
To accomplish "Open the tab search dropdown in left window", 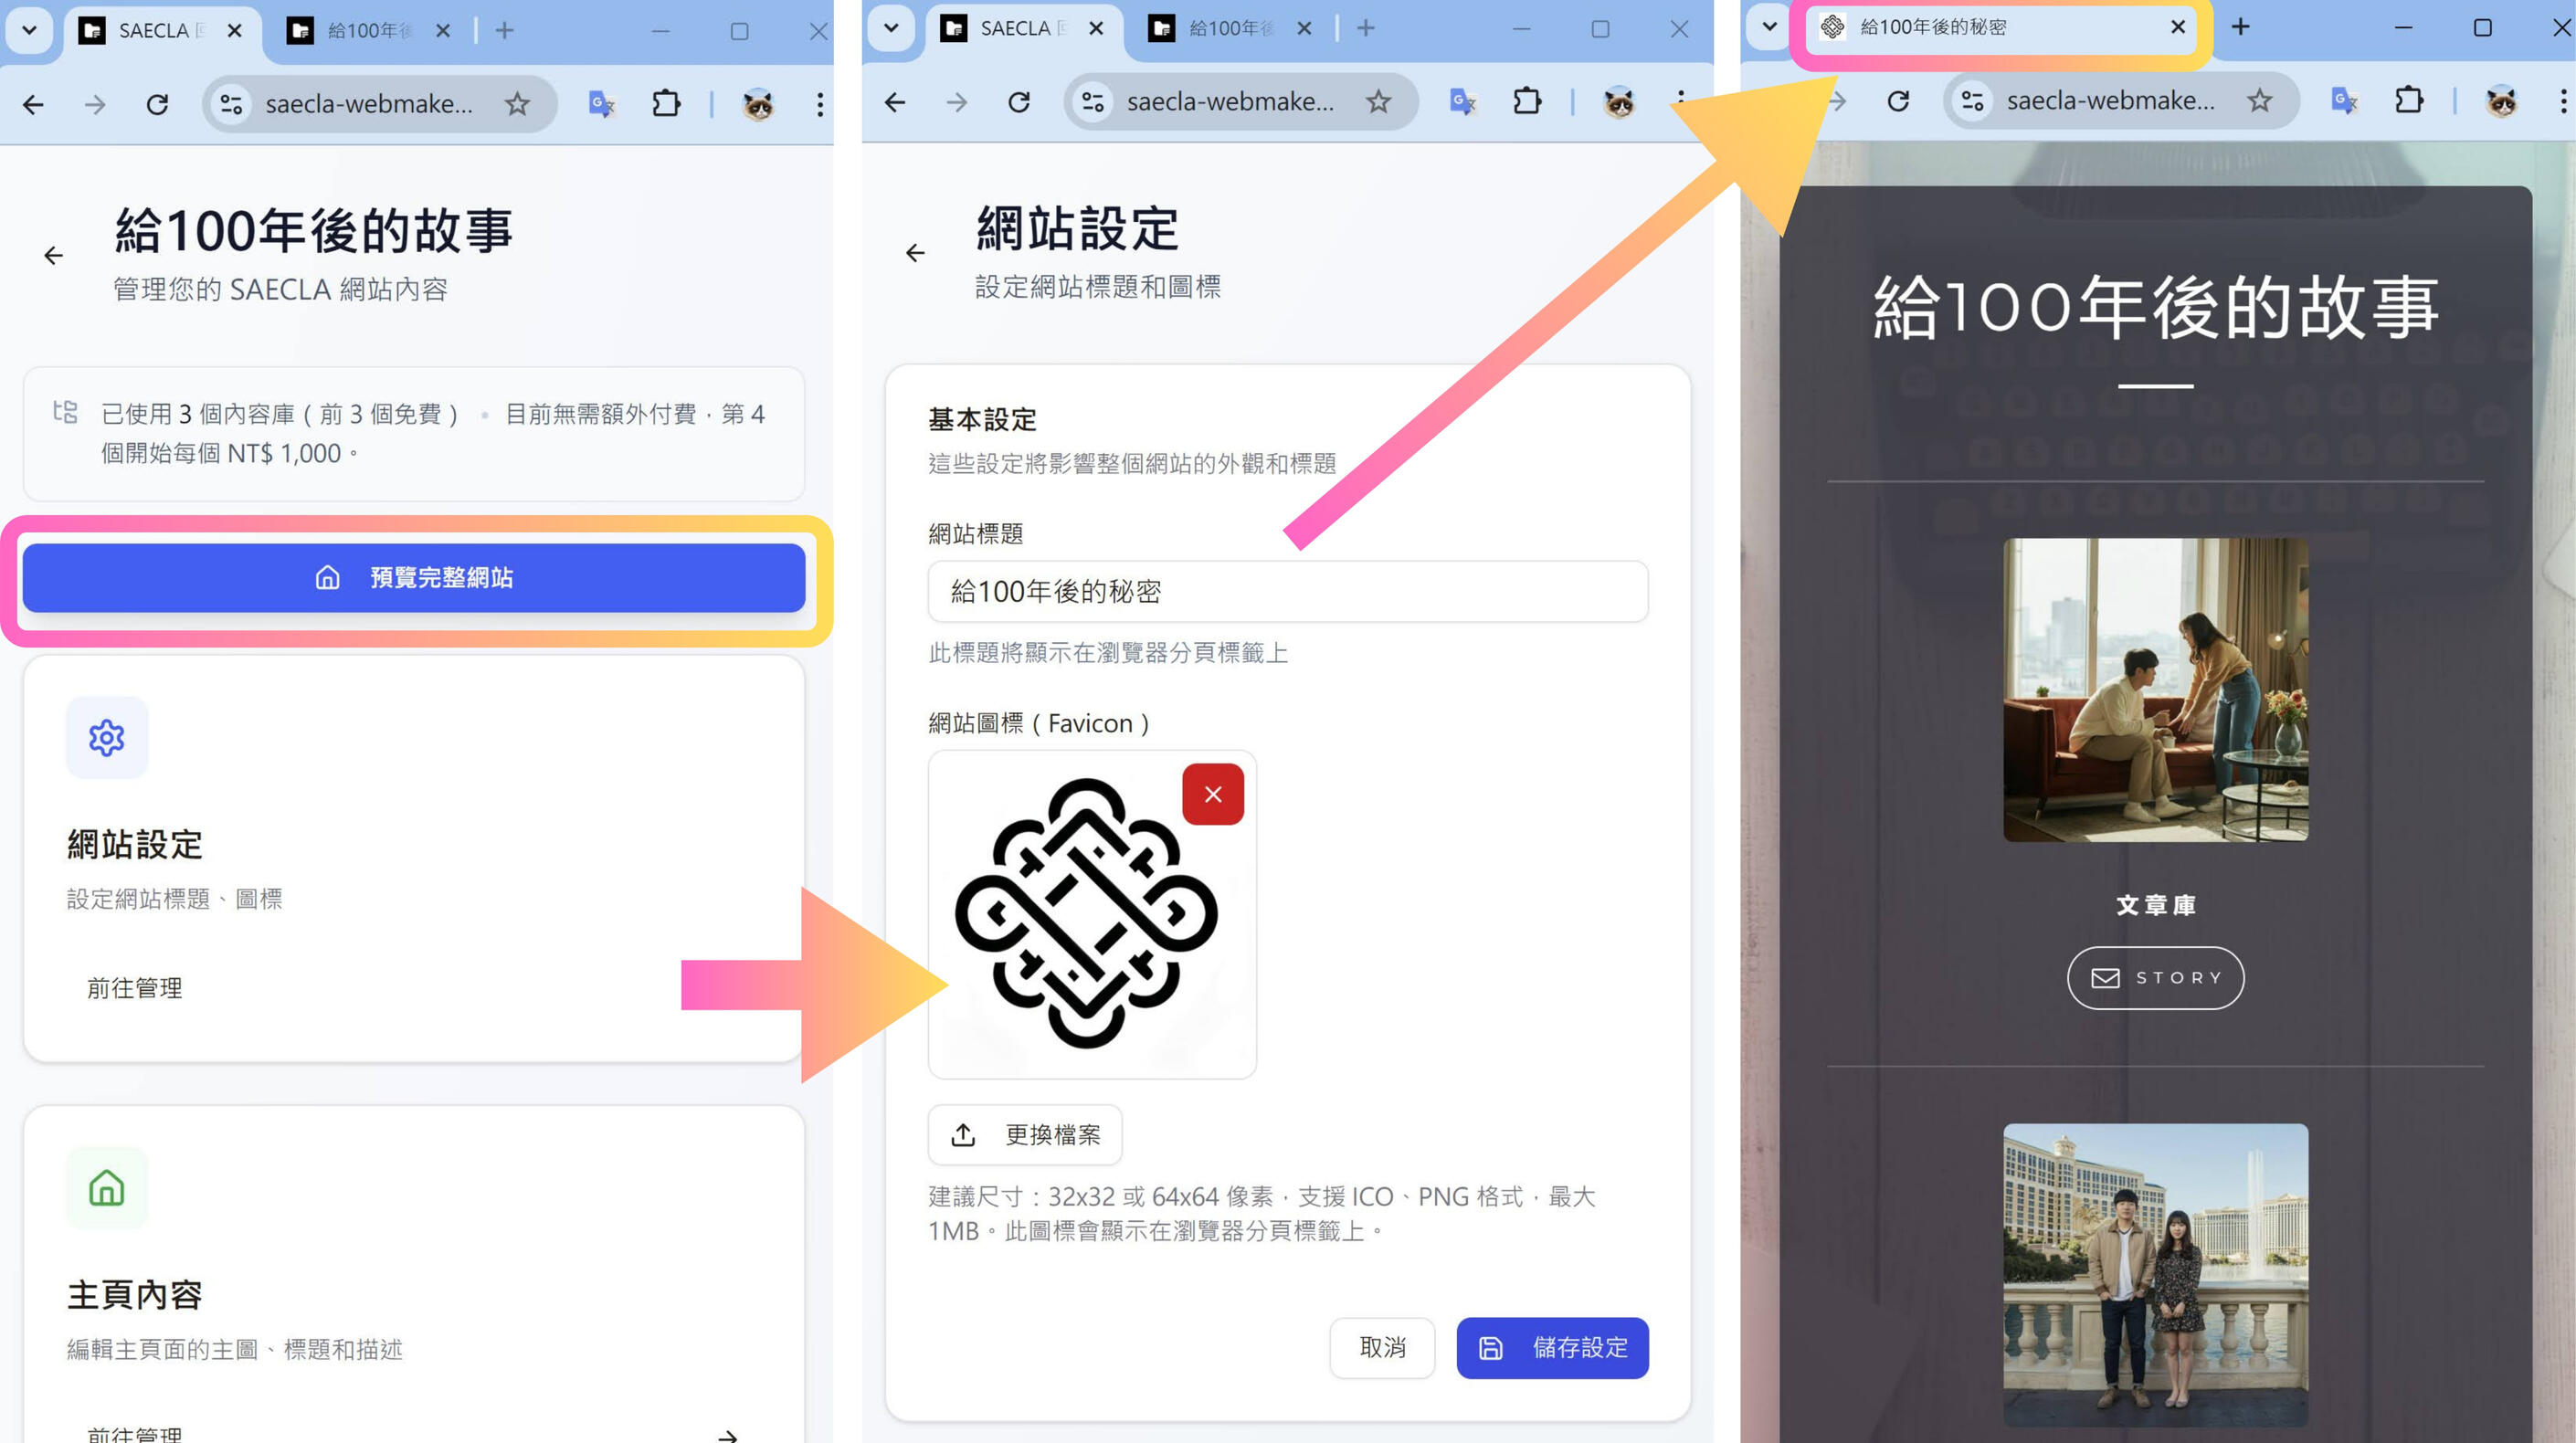I will 30,30.
